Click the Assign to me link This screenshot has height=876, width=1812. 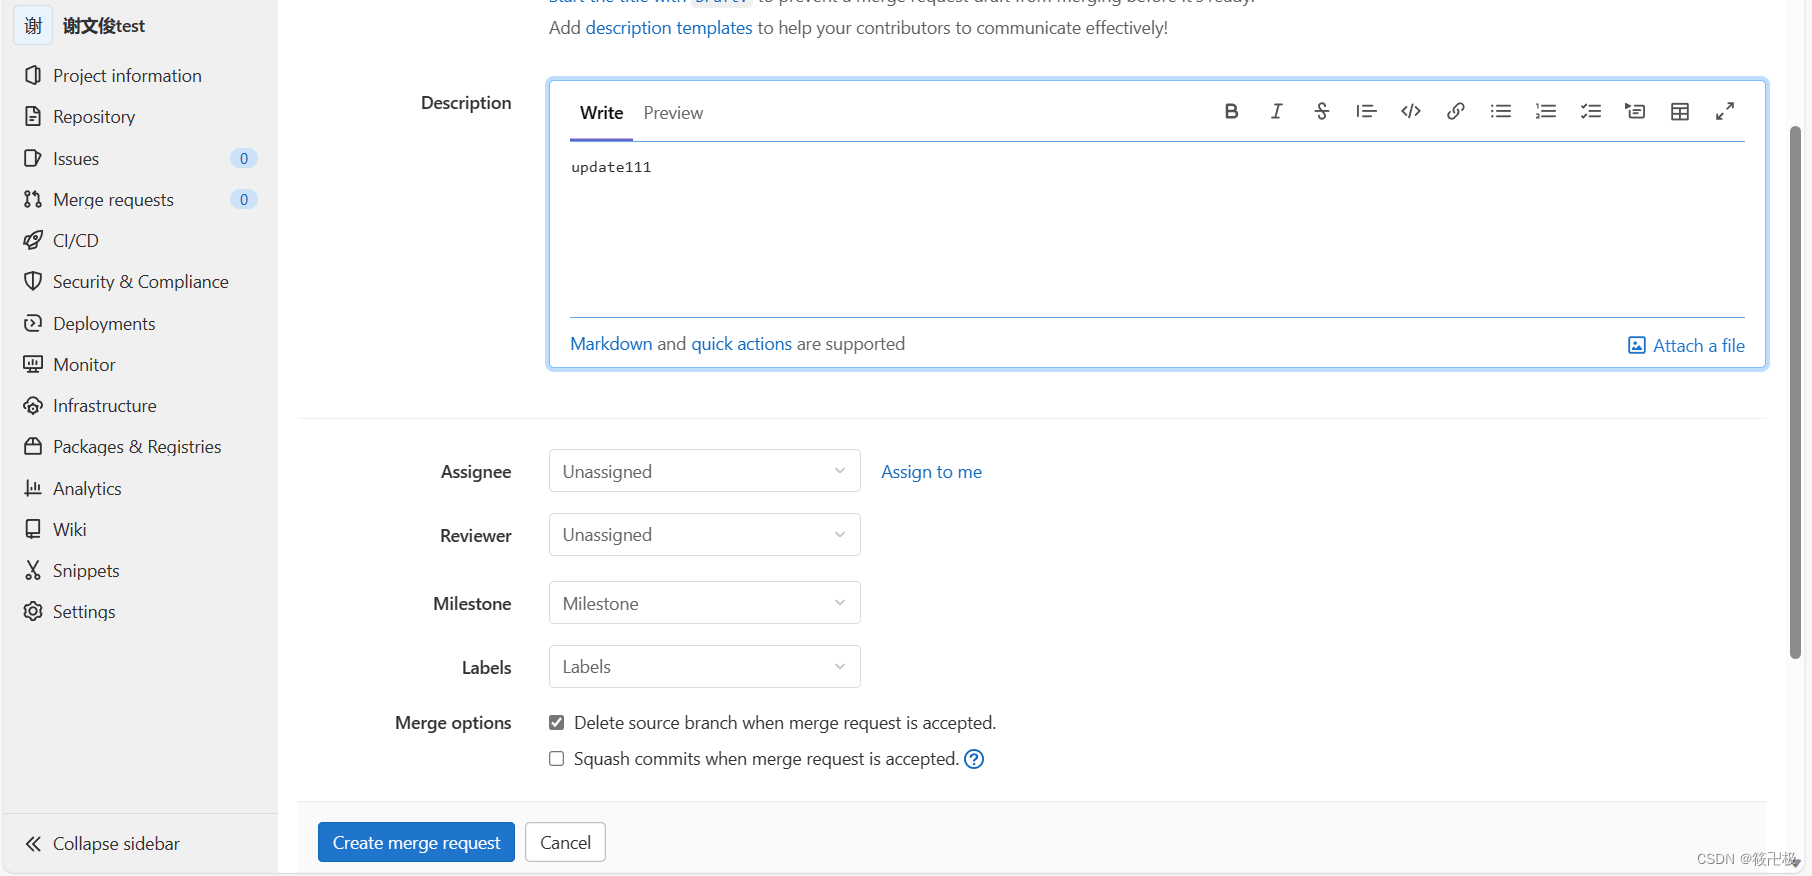[x=931, y=472]
